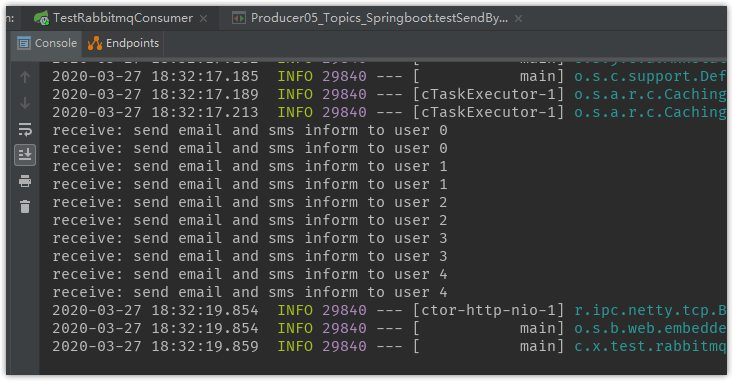
Task: Print the console output
Action: click(25, 181)
